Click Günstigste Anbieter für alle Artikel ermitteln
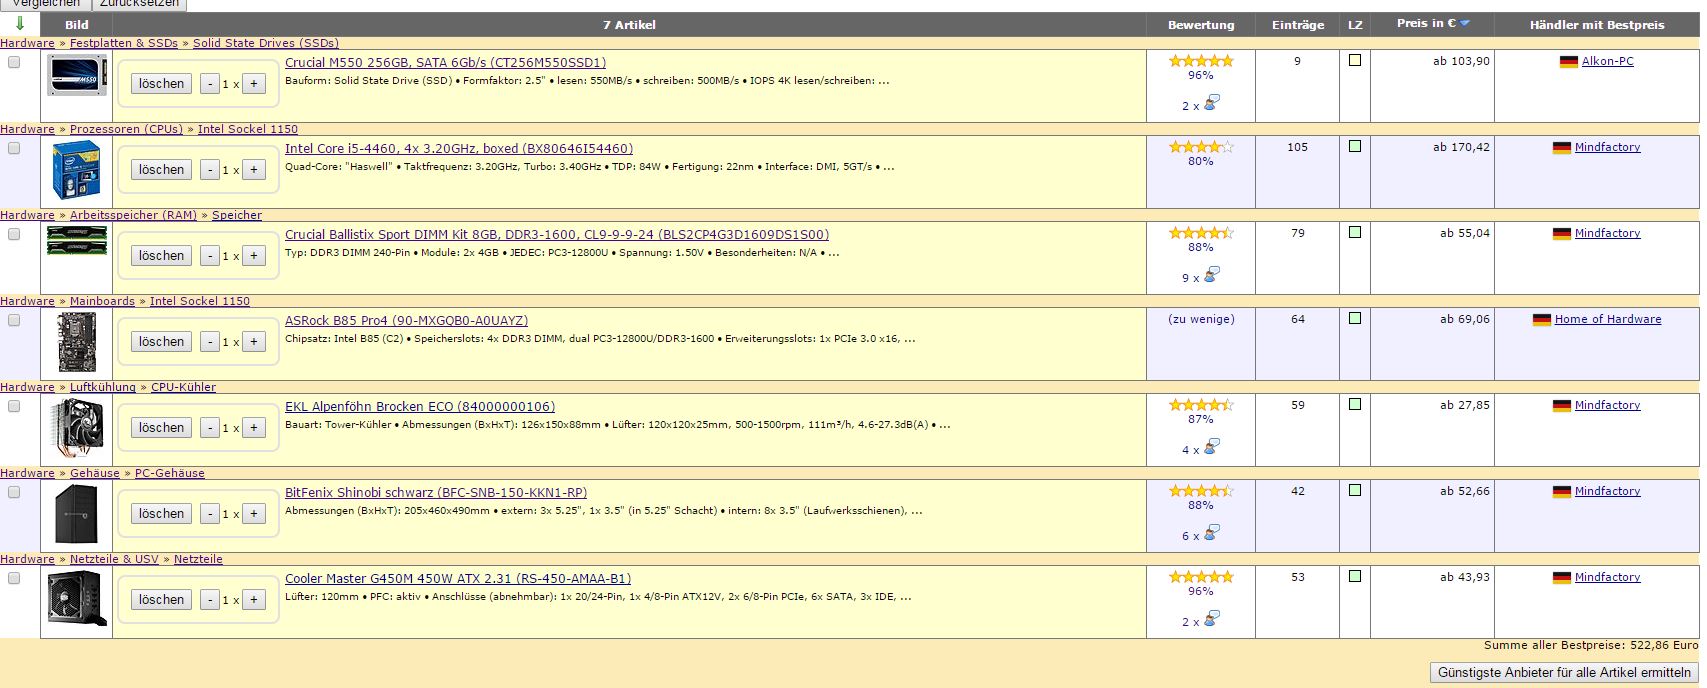Viewport: 1707px width, 688px height. pos(1564,673)
